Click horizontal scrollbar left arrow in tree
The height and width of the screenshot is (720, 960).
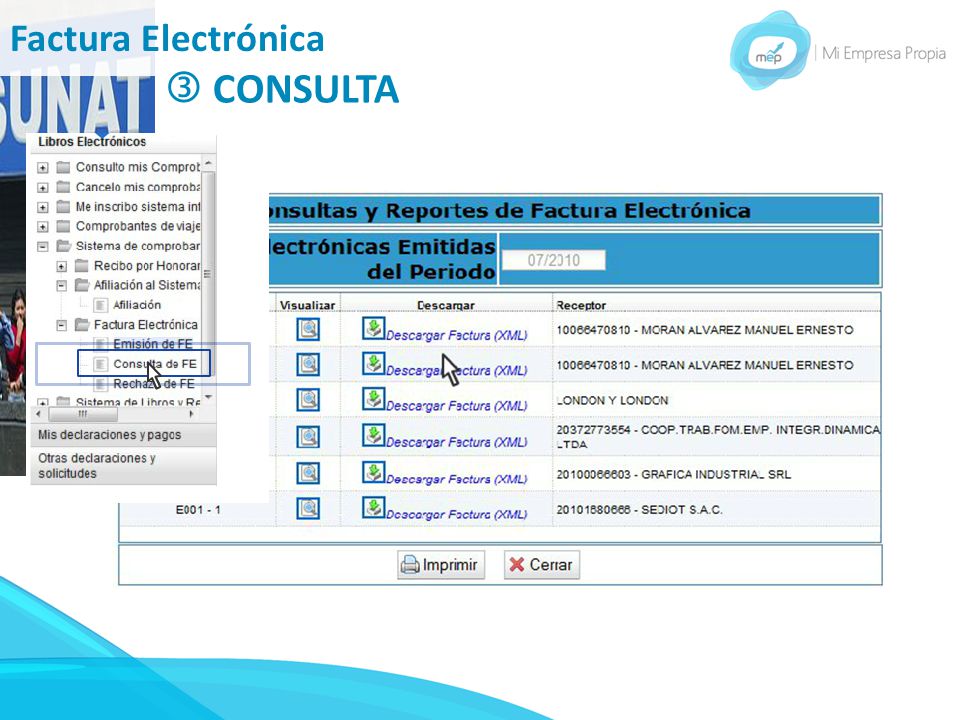tap(39, 414)
